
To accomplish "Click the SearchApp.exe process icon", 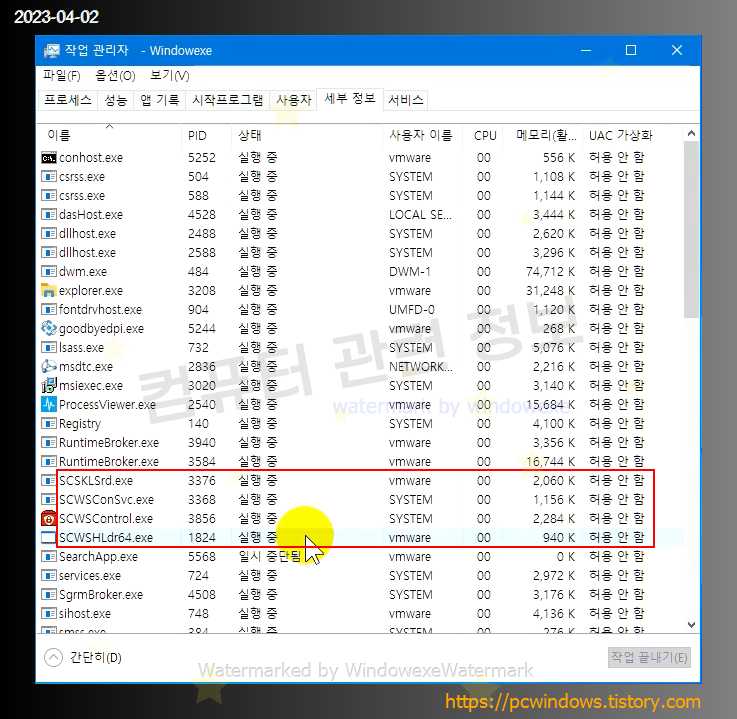I will click(x=48, y=556).
